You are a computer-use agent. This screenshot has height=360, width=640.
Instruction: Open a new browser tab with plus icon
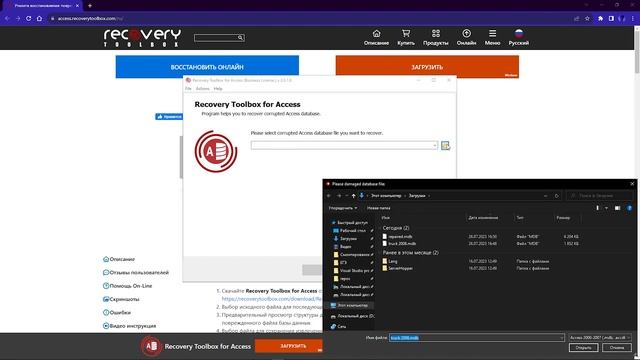click(x=90, y=6)
